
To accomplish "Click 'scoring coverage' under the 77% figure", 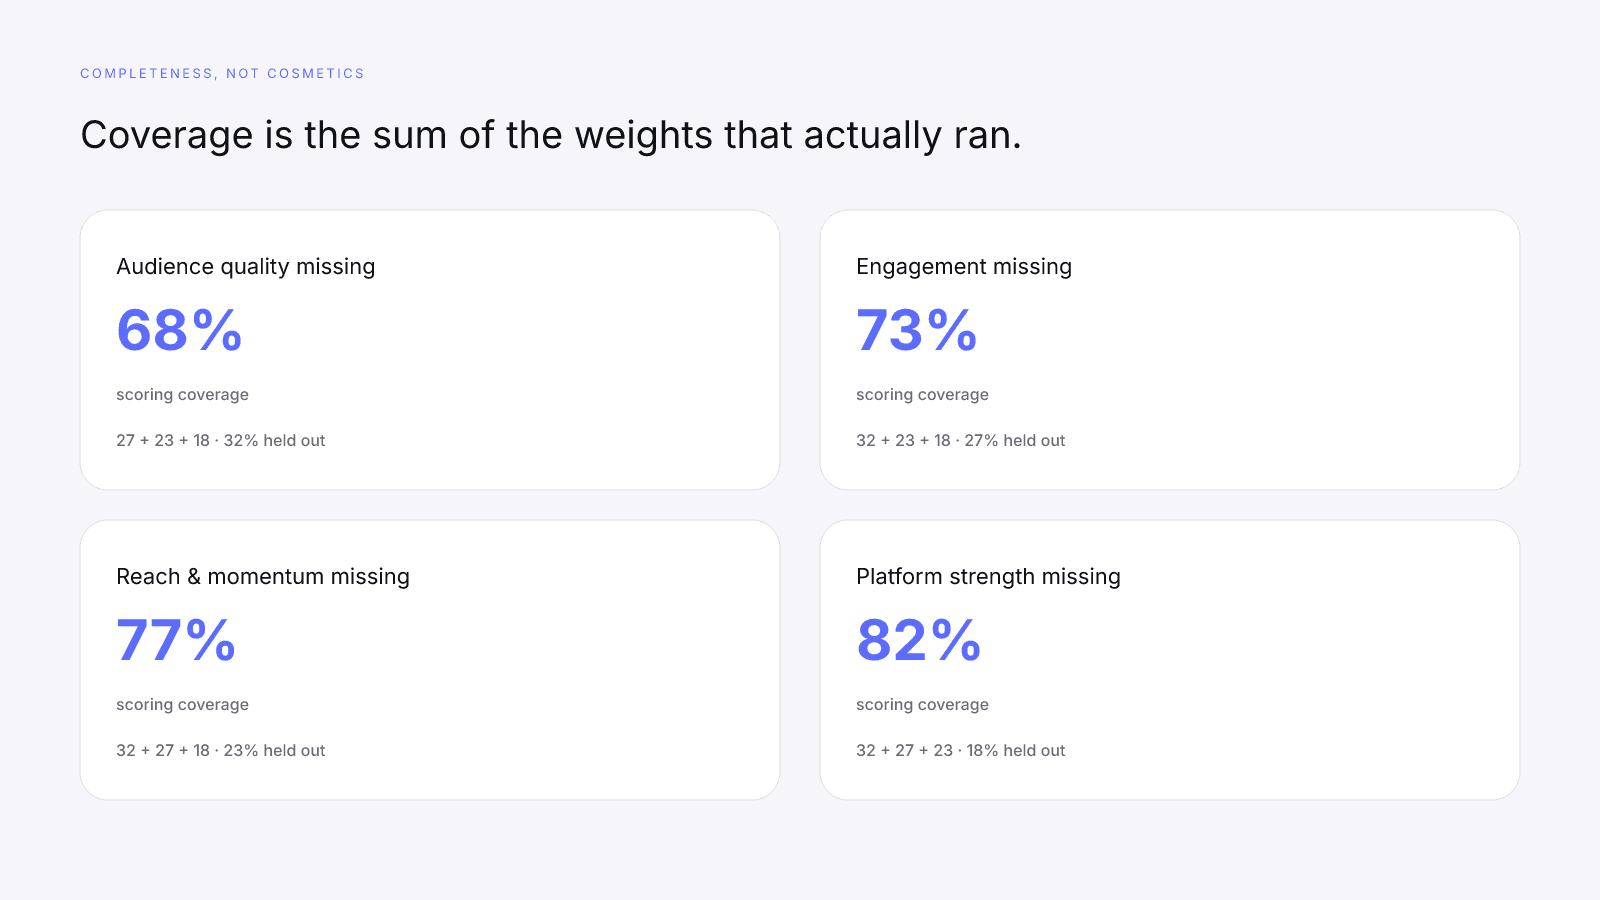I will (182, 705).
